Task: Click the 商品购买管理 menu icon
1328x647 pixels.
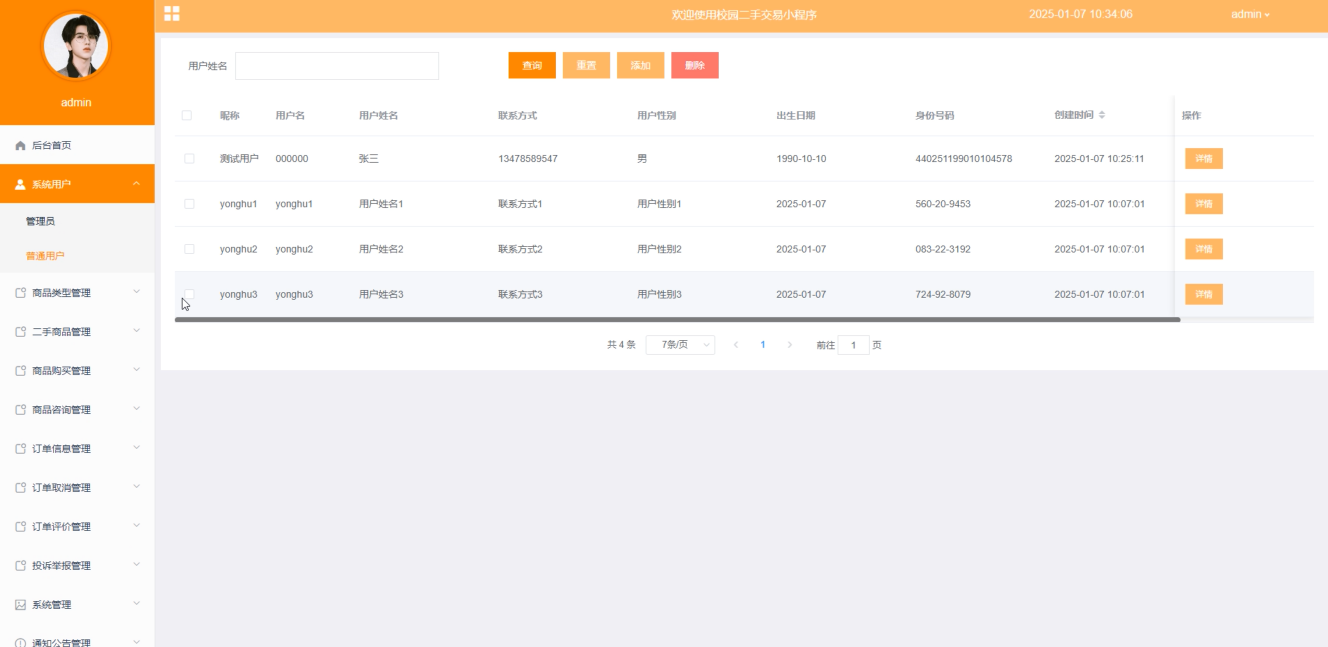Action: (x=21, y=371)
